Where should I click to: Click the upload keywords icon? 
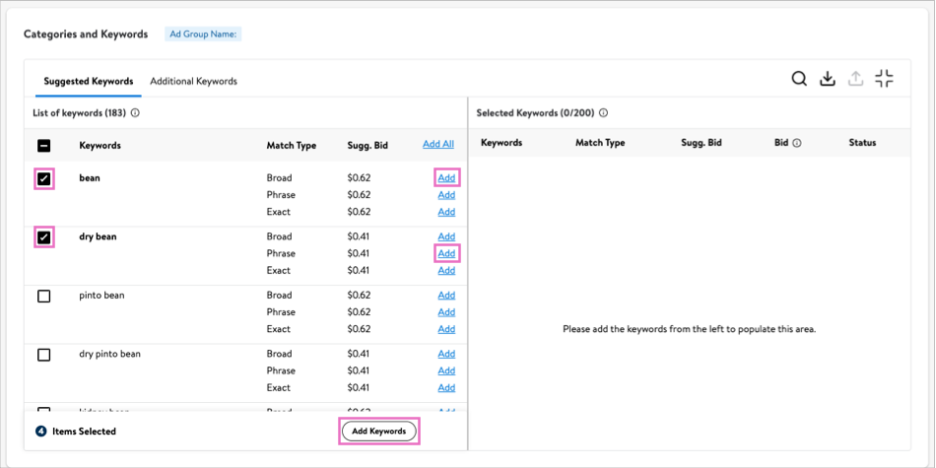[856, 79]
